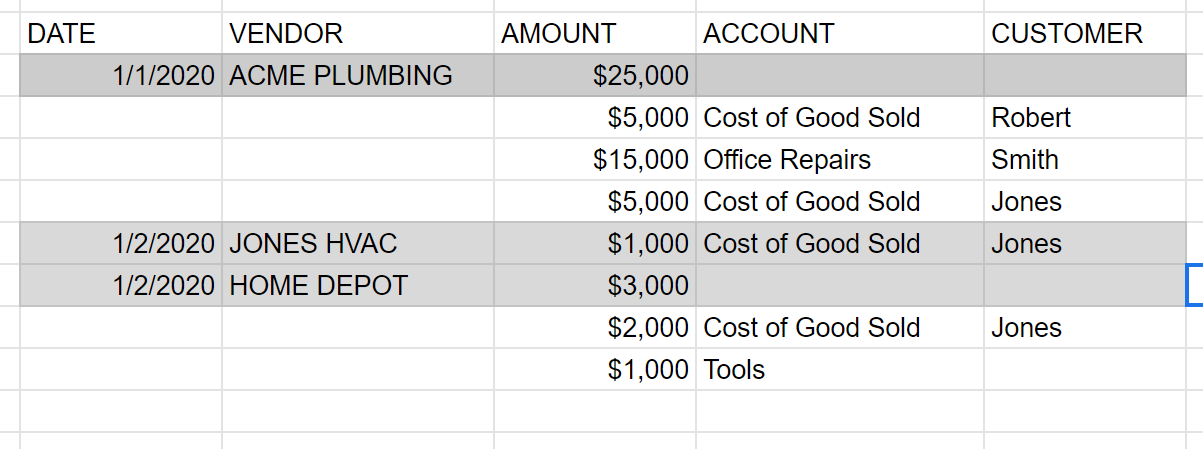Click the ACCOUNT header cell
This screenshot has width=1203, height=449.
839,34
